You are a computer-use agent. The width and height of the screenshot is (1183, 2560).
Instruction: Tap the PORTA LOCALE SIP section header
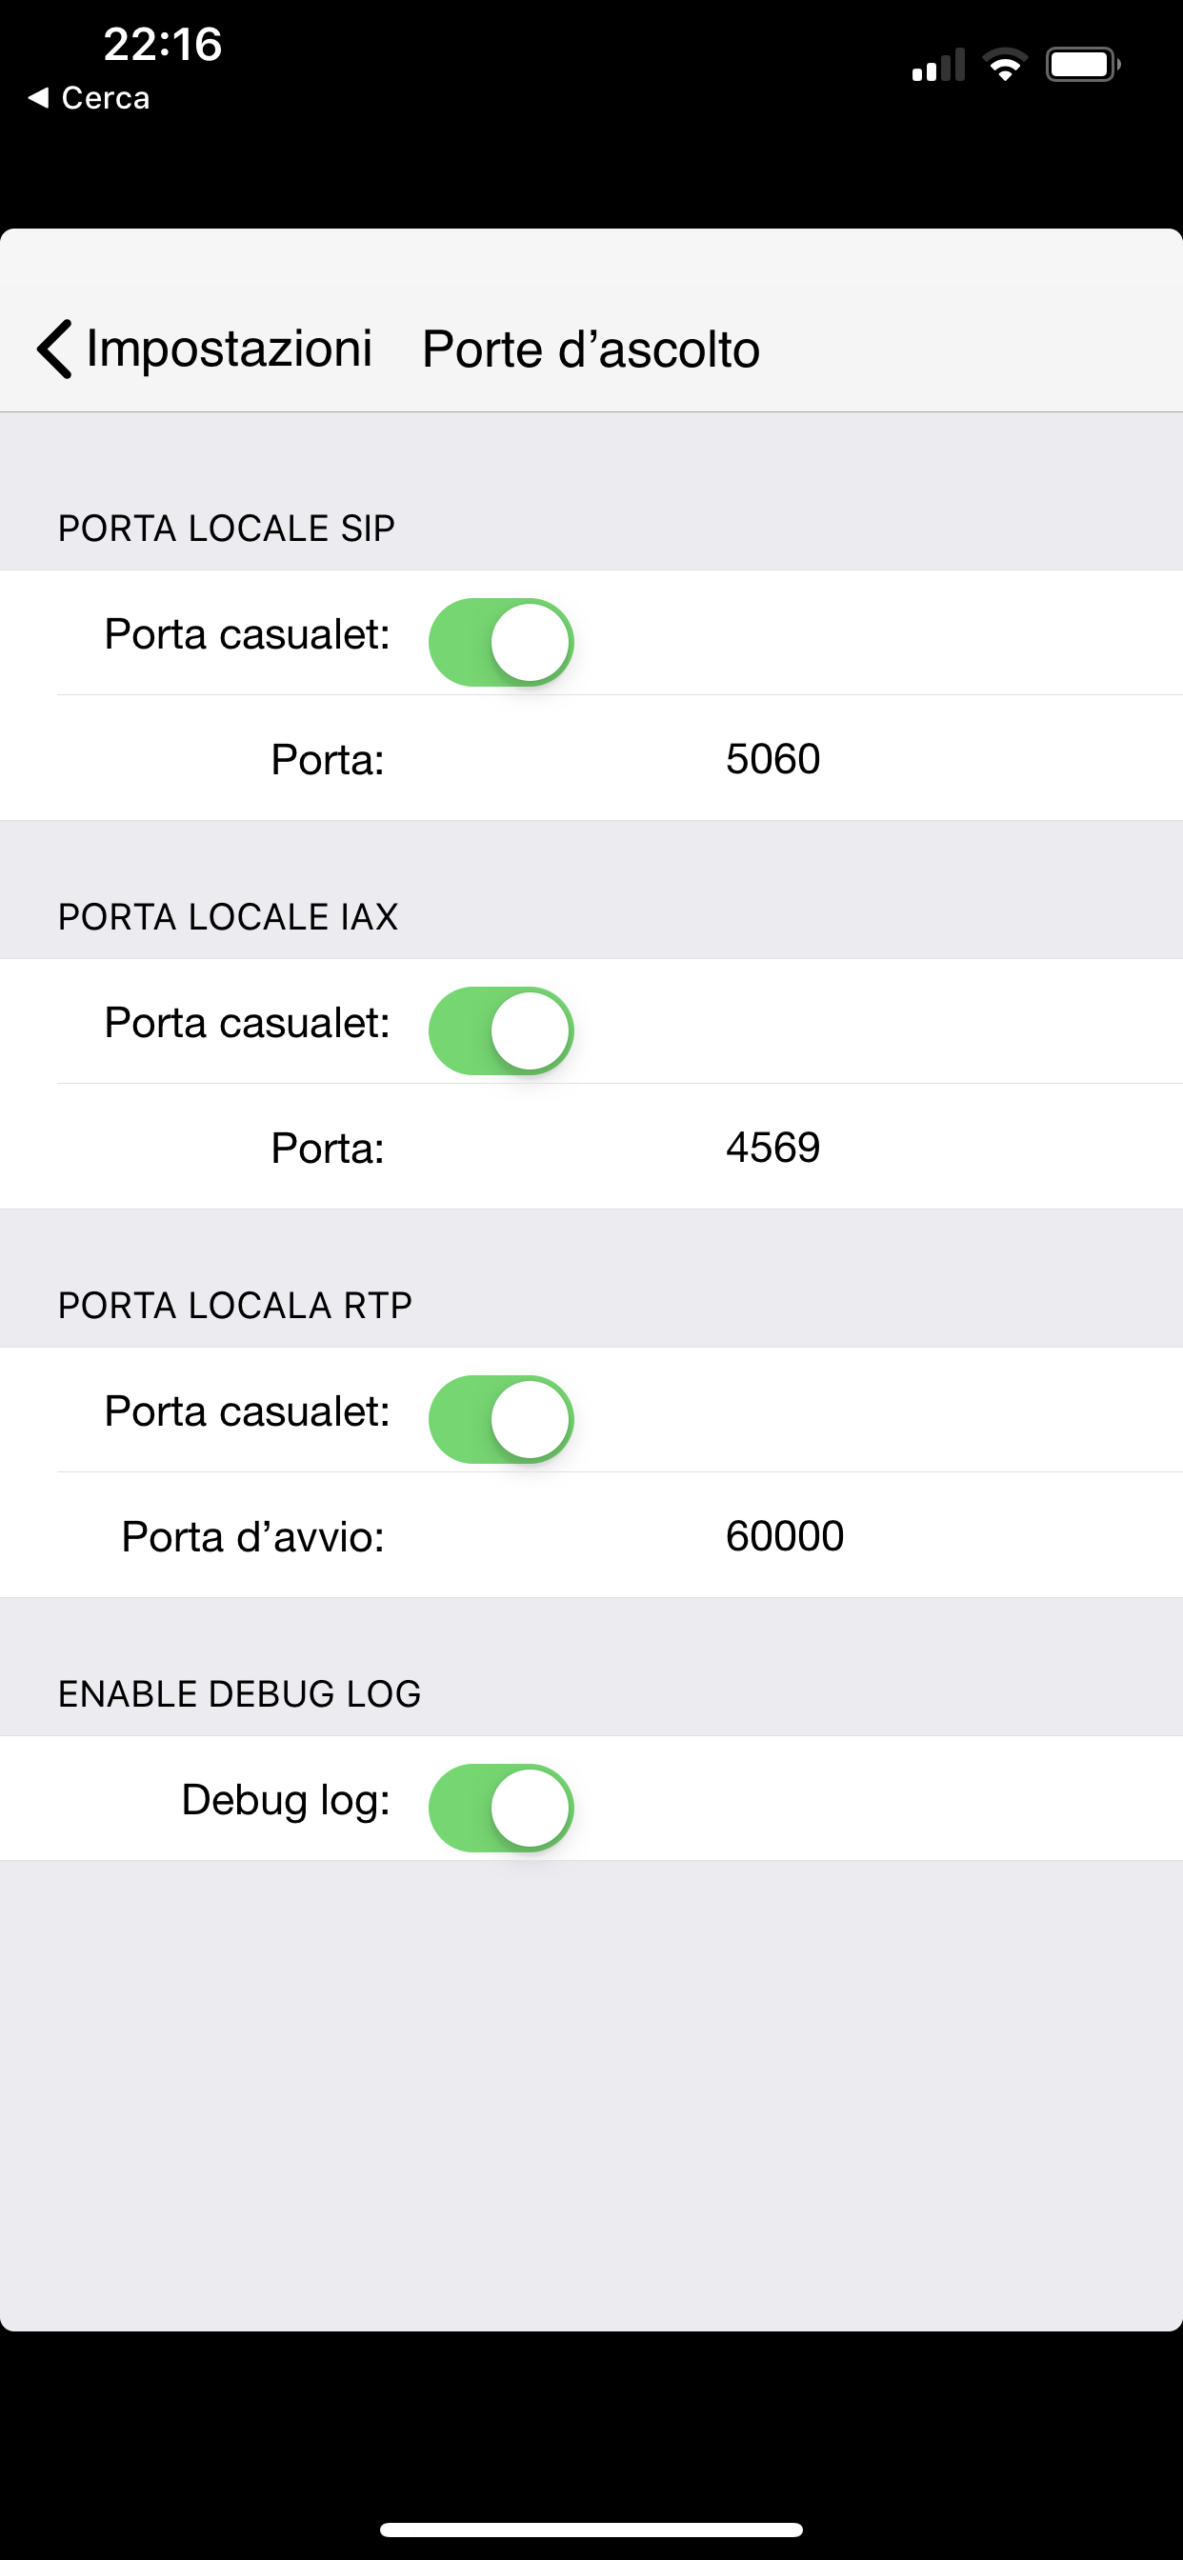(226, 528)
